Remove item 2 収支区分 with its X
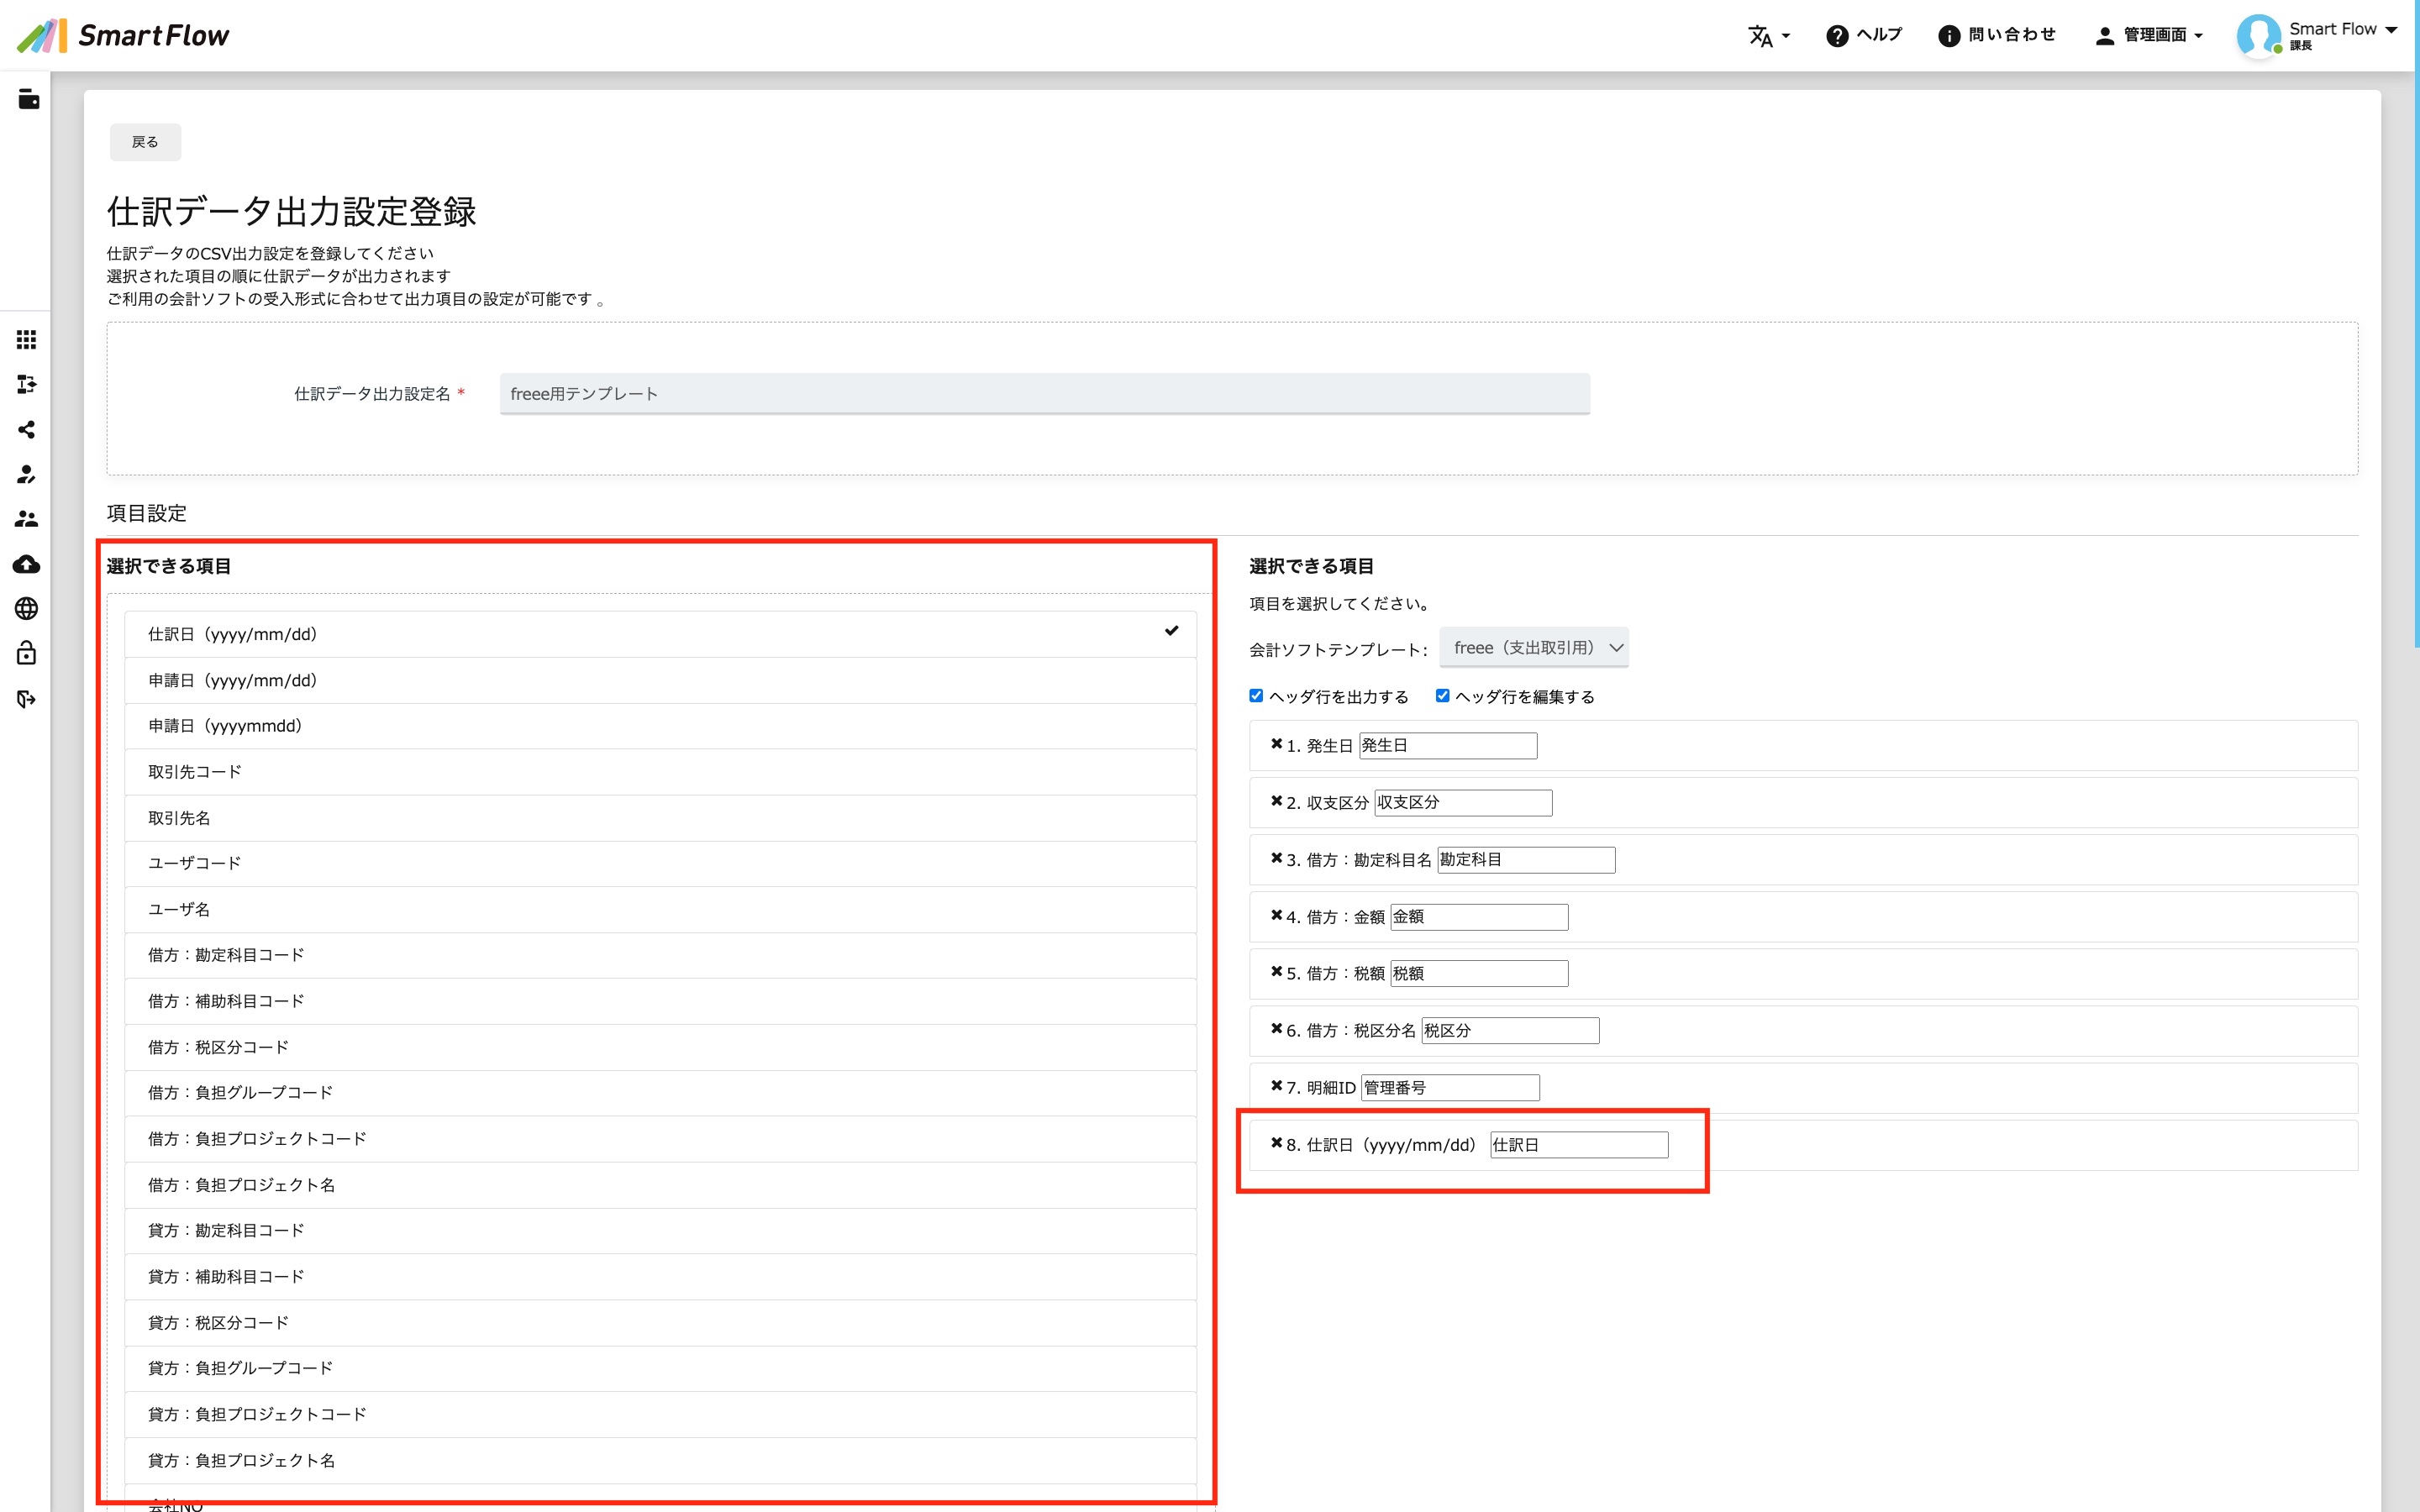This screenshot has height=1512, width=2420. pyautogui.click(x=1276, y=801)
